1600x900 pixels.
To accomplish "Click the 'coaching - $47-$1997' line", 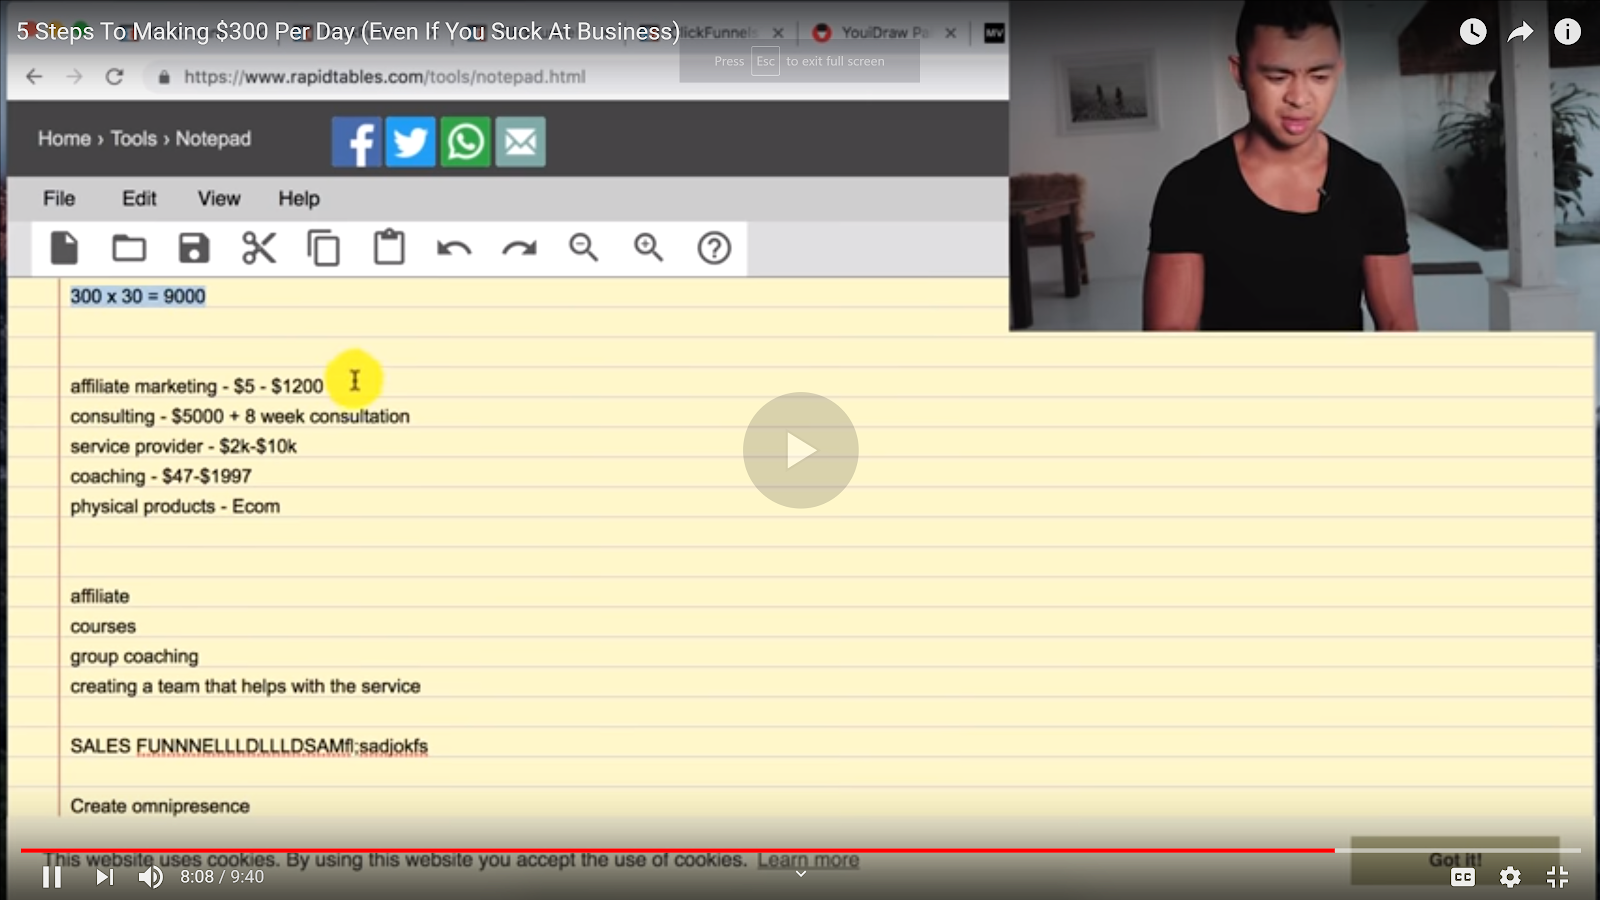I will (x=161, y=476).
